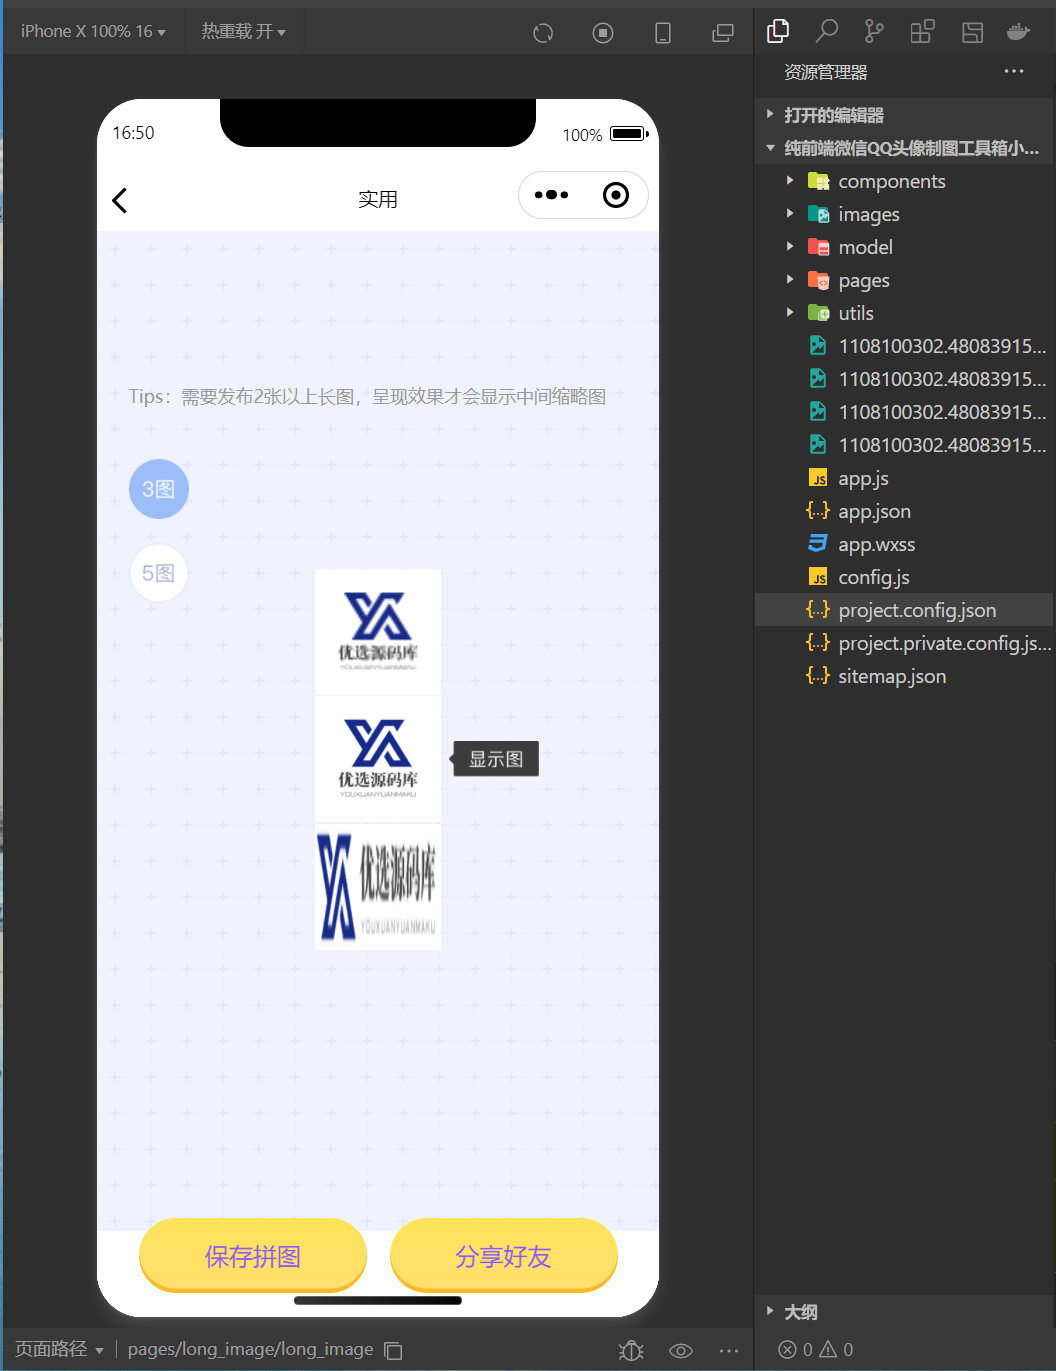Expand the 大纲 outline section

pyautogui.click(x=905, y=1312)
